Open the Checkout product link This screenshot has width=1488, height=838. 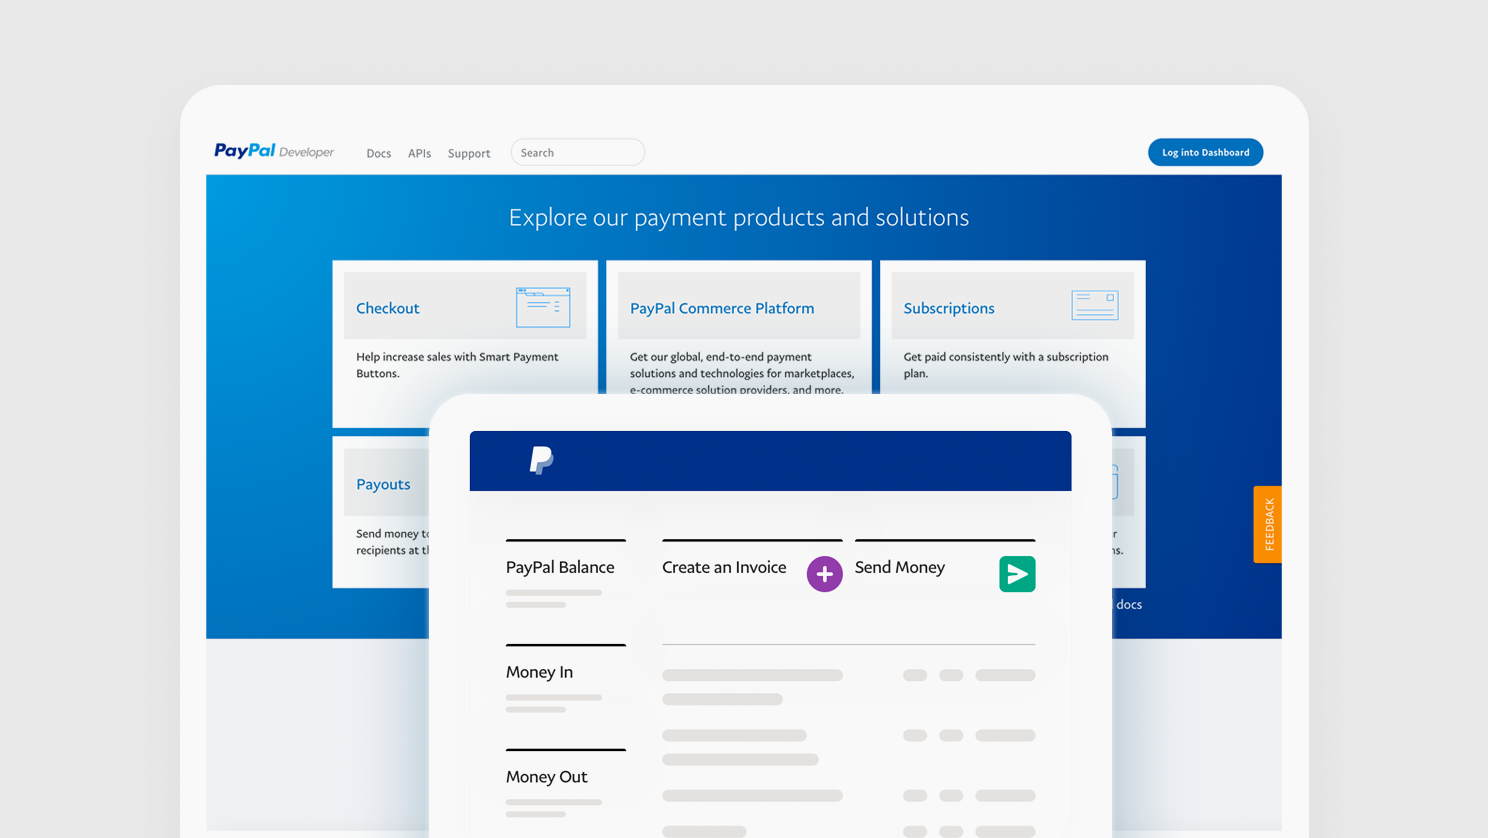[x=388, y=308]
